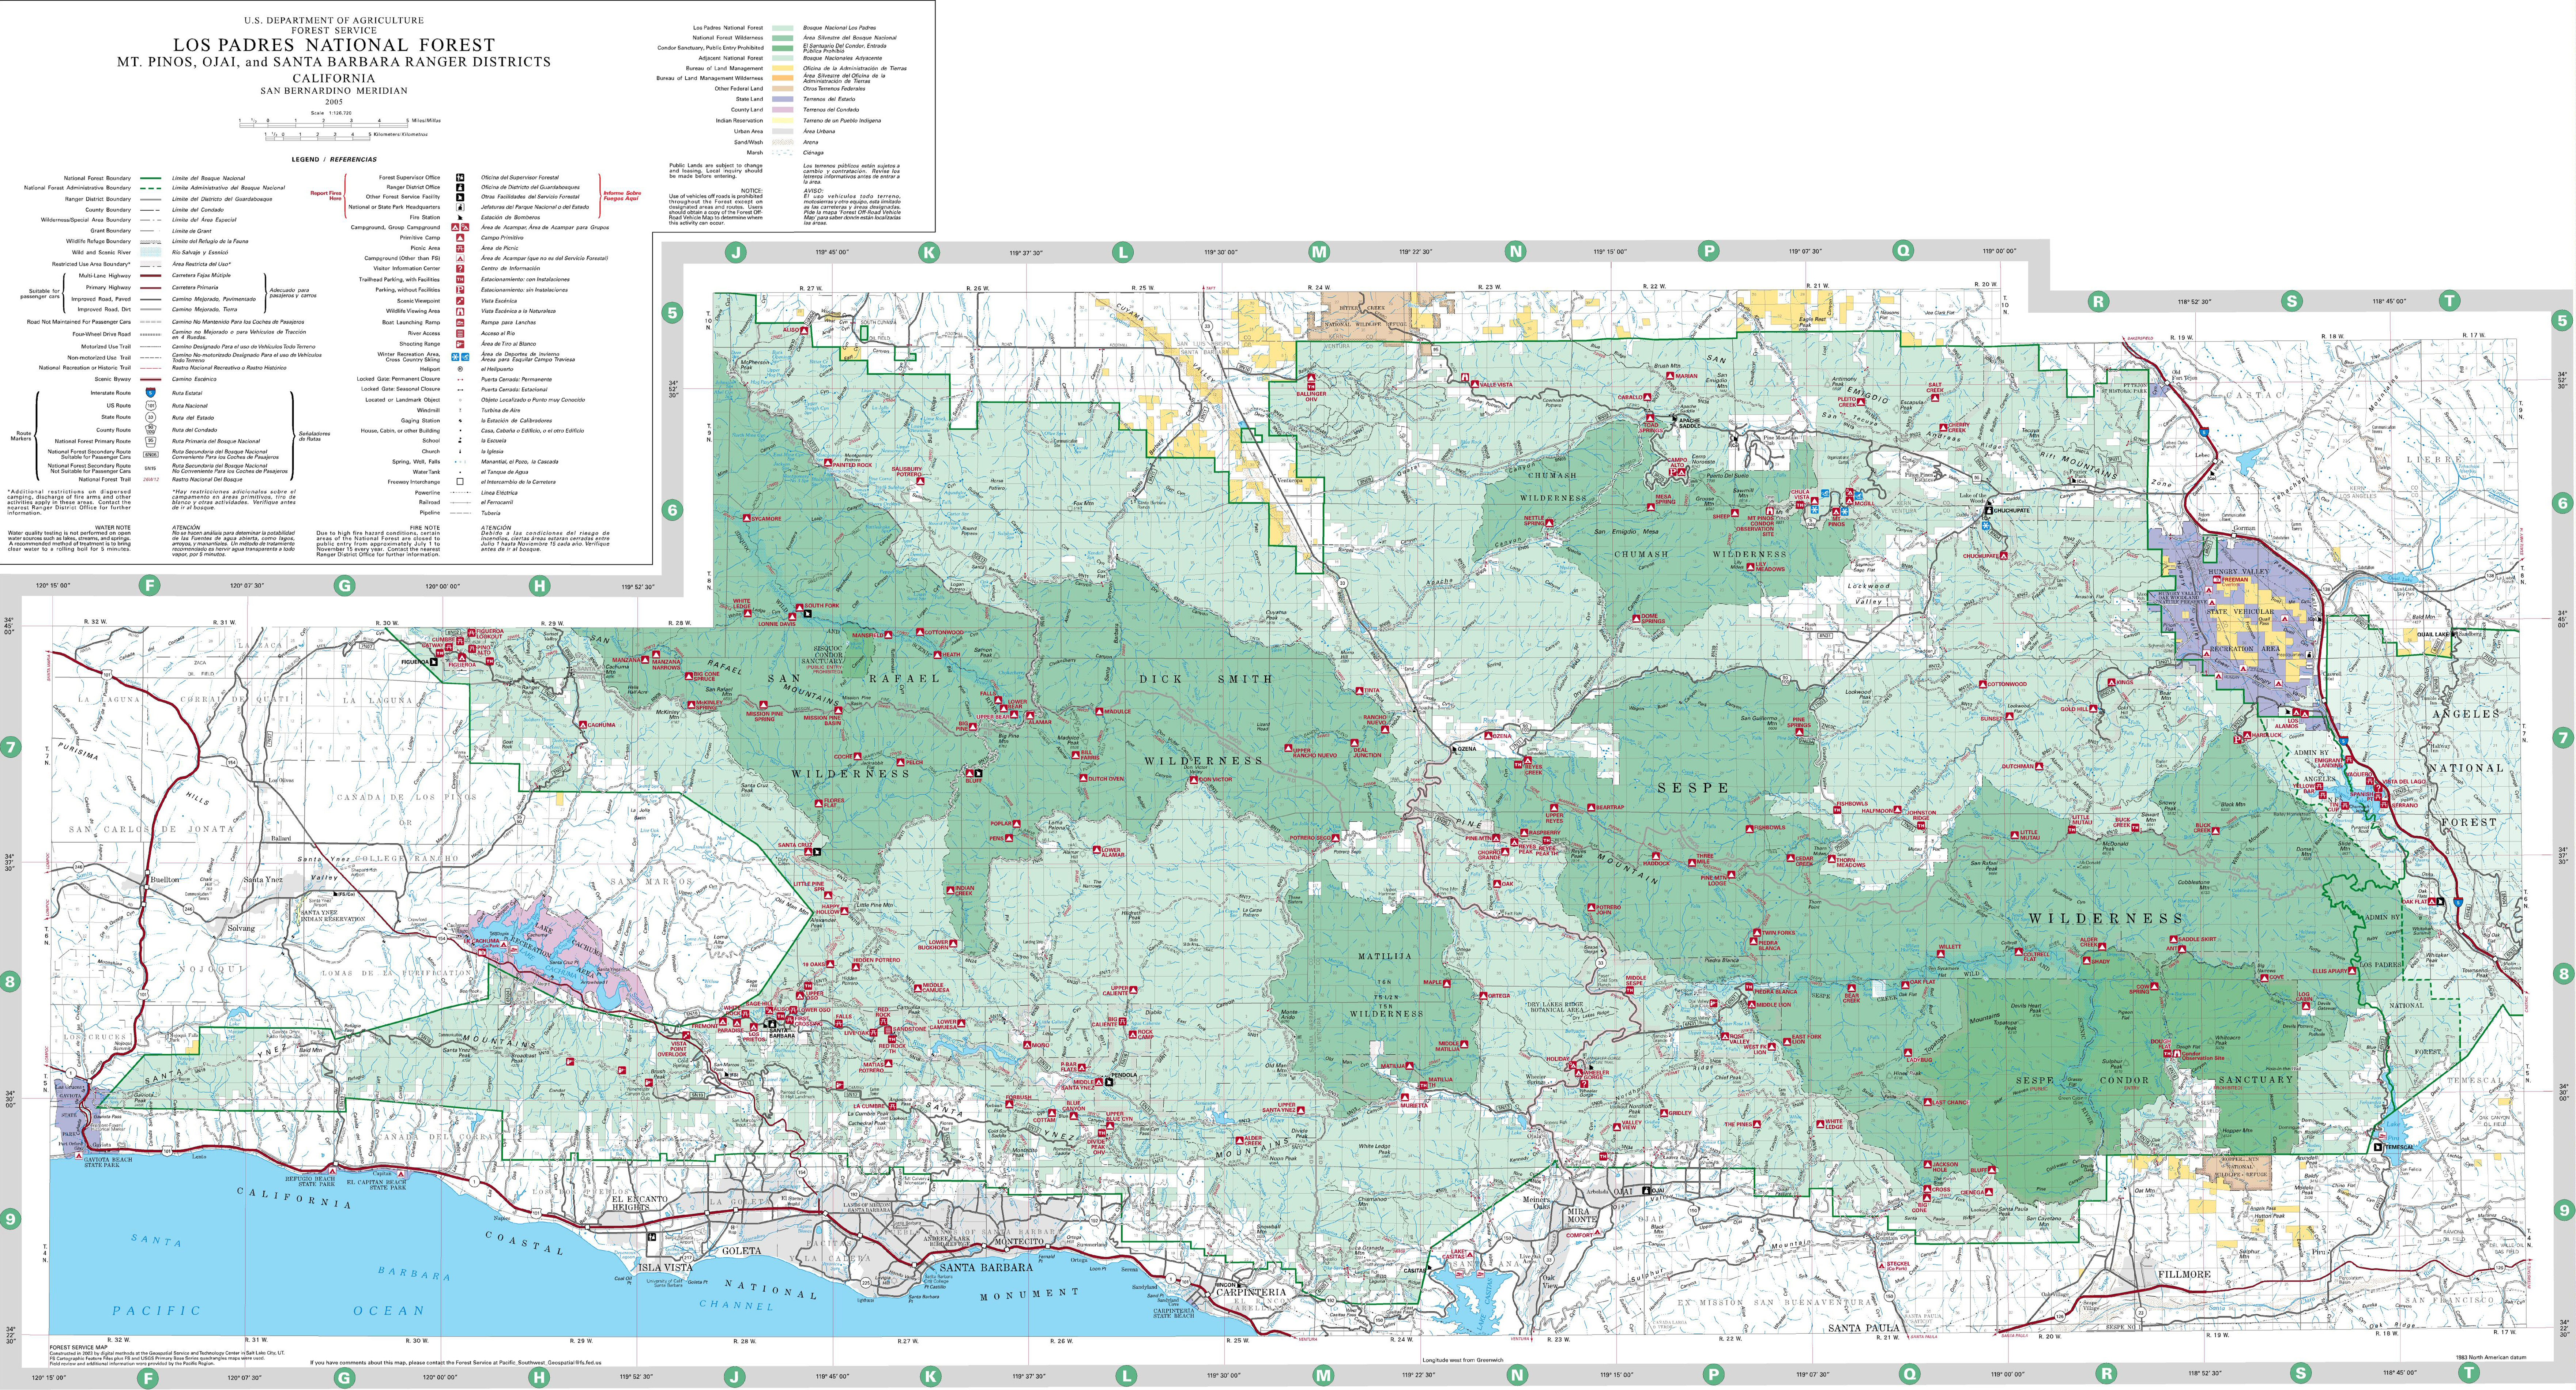Viewport: 2576px width, 1390px height.
Task: Select the Boat Launching Ramp legend icon
Action: (x=460, y=323)
